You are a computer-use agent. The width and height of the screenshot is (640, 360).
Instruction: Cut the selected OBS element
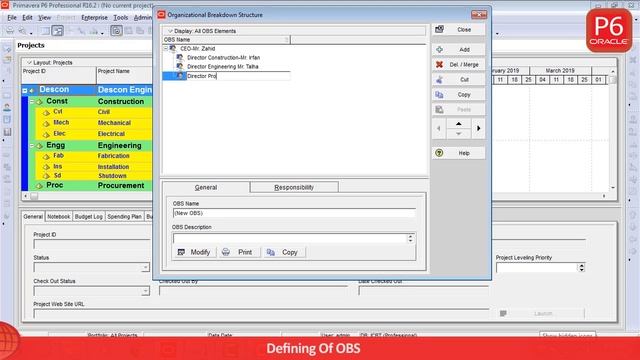pyautogui.click(x=458, y=80)
